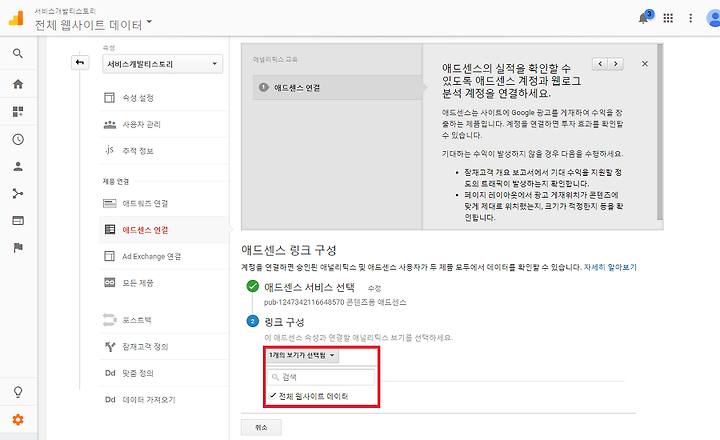
Task: Click the 애드센스 링크 구성 heading
Action: tap(289, 250)
